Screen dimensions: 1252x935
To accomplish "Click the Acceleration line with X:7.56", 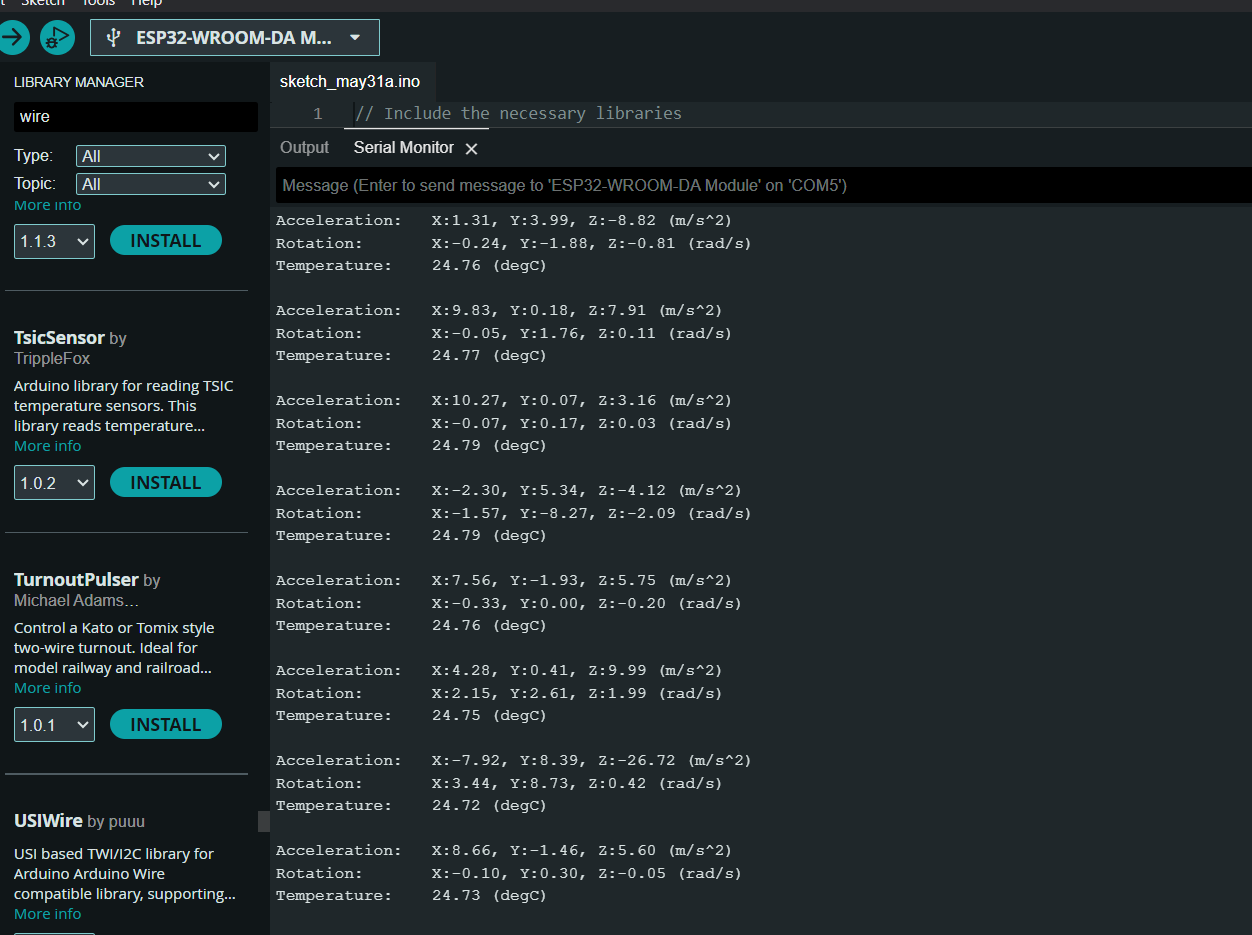I will click(x=503, y=580).
